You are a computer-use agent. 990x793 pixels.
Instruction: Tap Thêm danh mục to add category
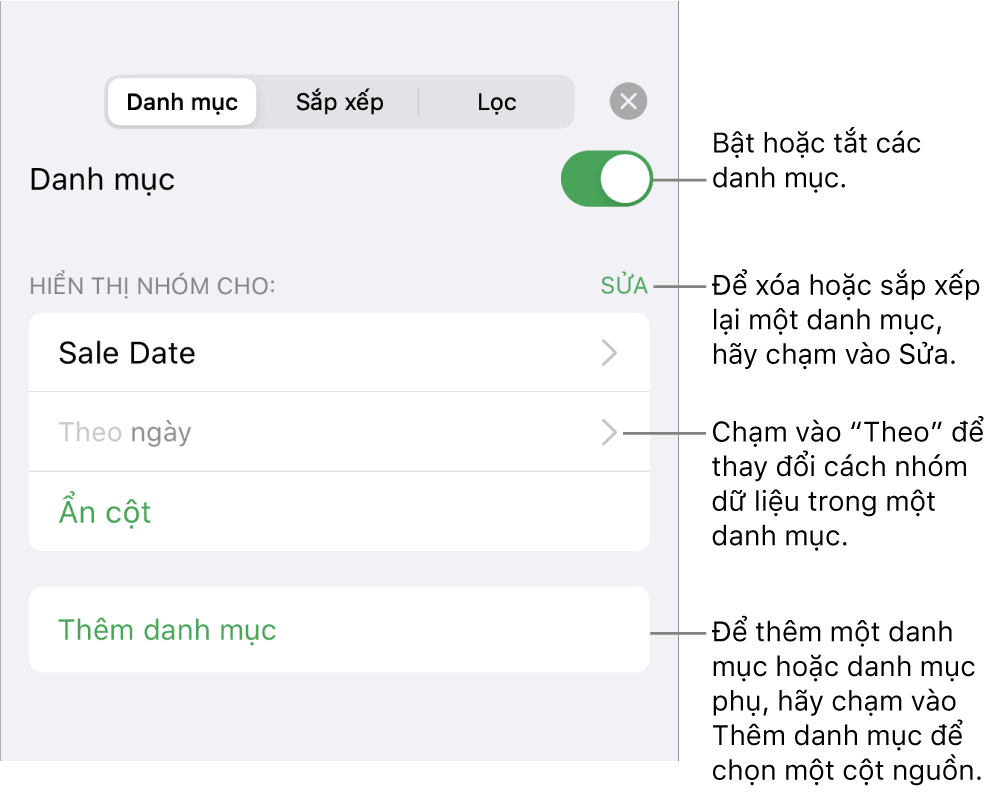coord(339,629)
